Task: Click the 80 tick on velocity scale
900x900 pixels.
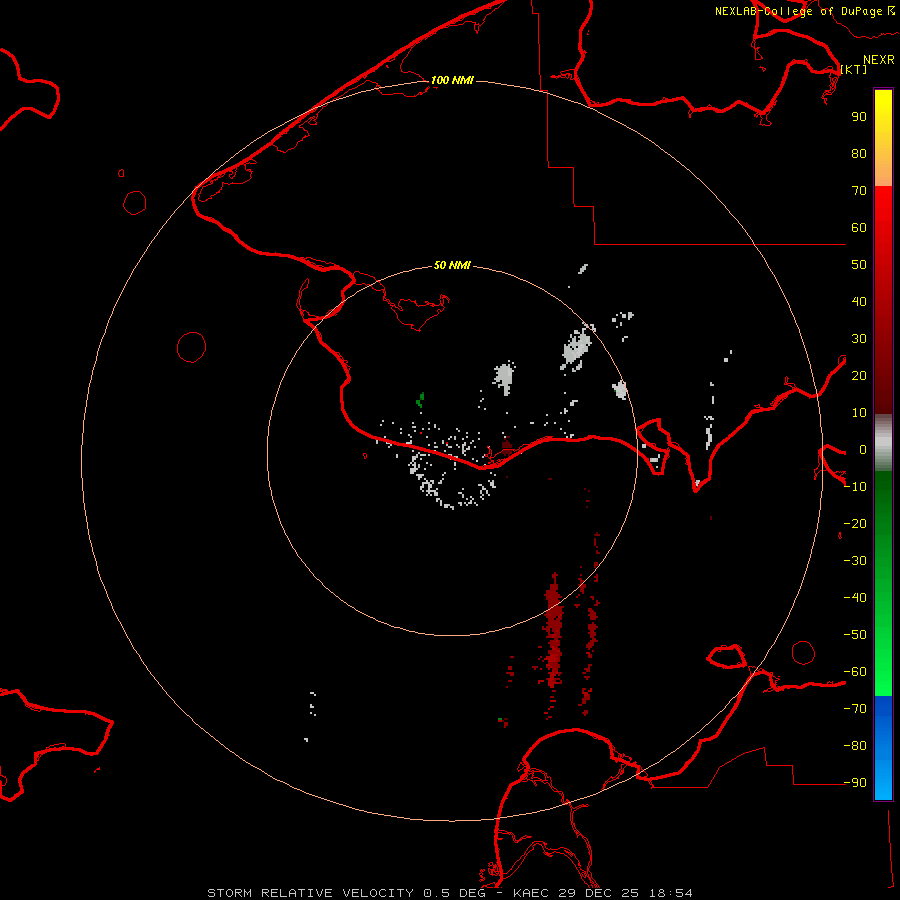Action: (x=859, y=153)
